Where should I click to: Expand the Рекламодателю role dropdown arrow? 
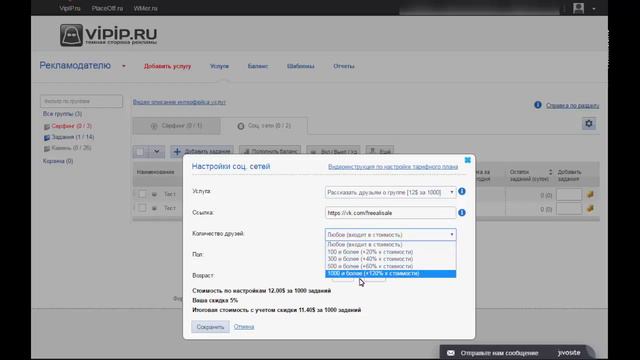pos(124,66)
